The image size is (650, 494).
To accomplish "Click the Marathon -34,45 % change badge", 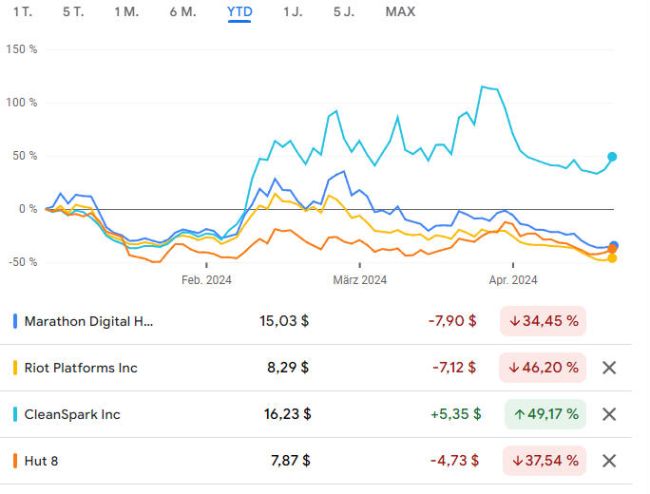I will click(543, 321).
